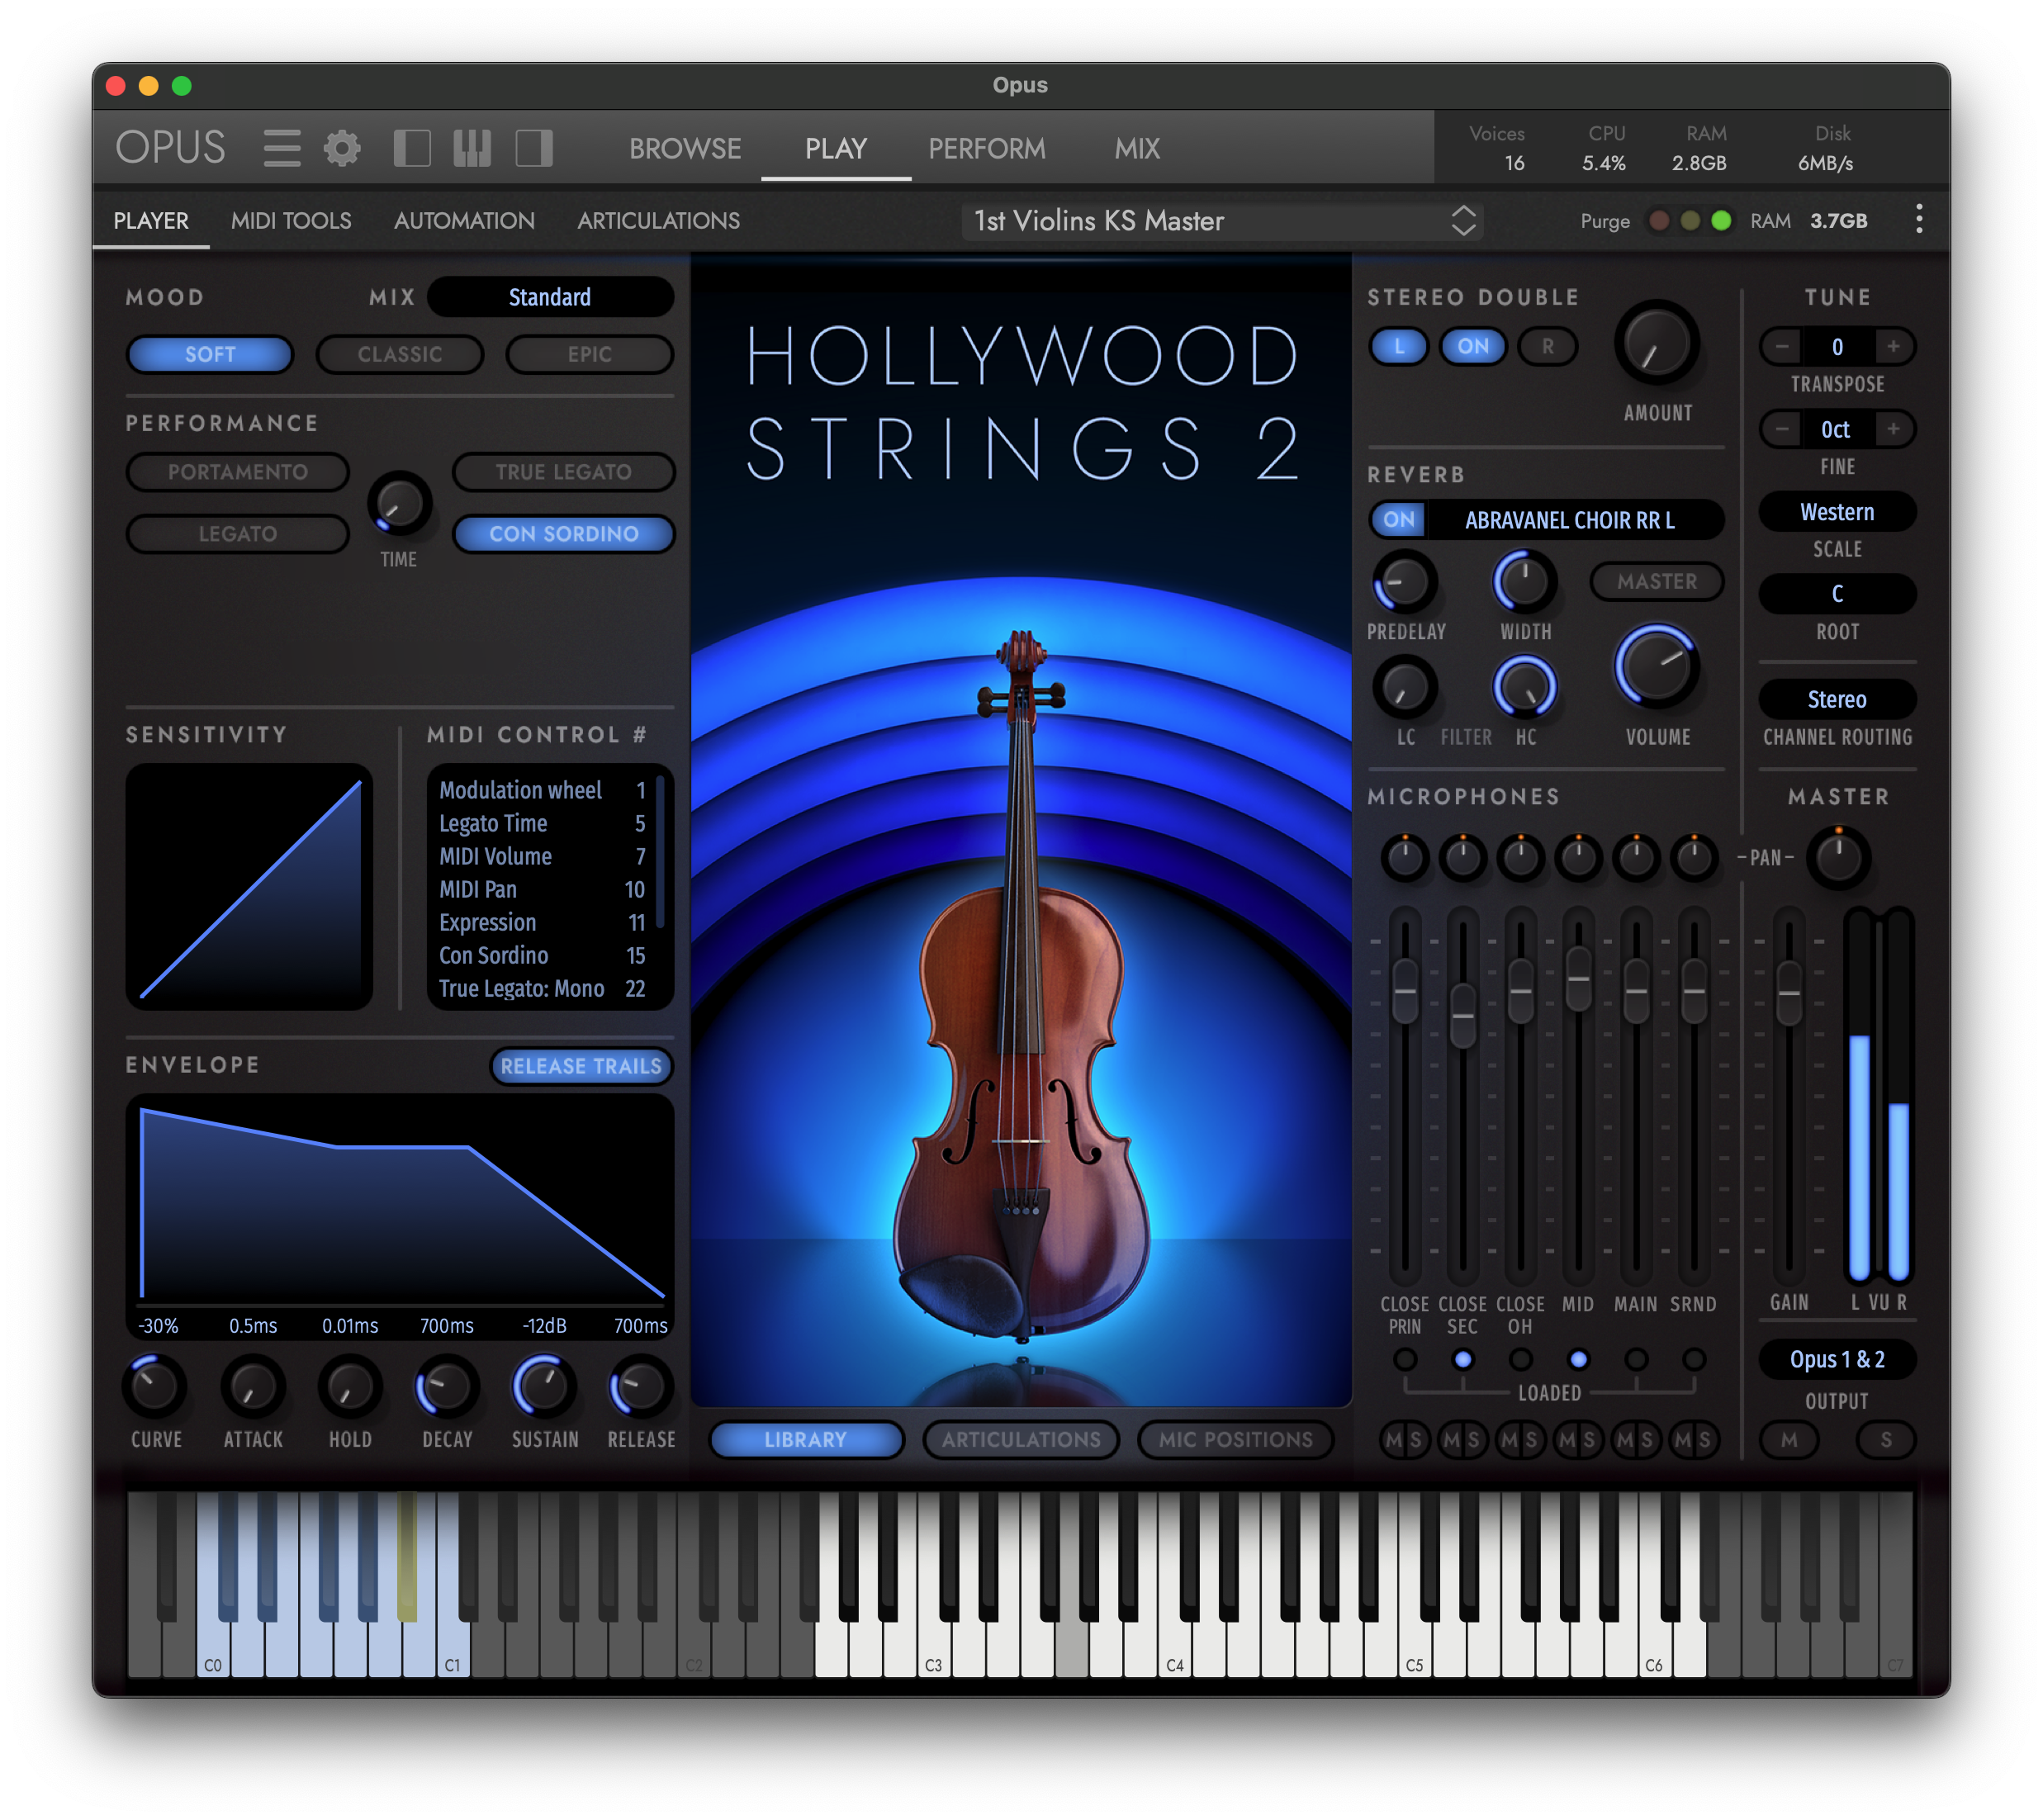Screen dimensions: 2043x1820
Task: Select the Epic mood
Action: point(590,354)
